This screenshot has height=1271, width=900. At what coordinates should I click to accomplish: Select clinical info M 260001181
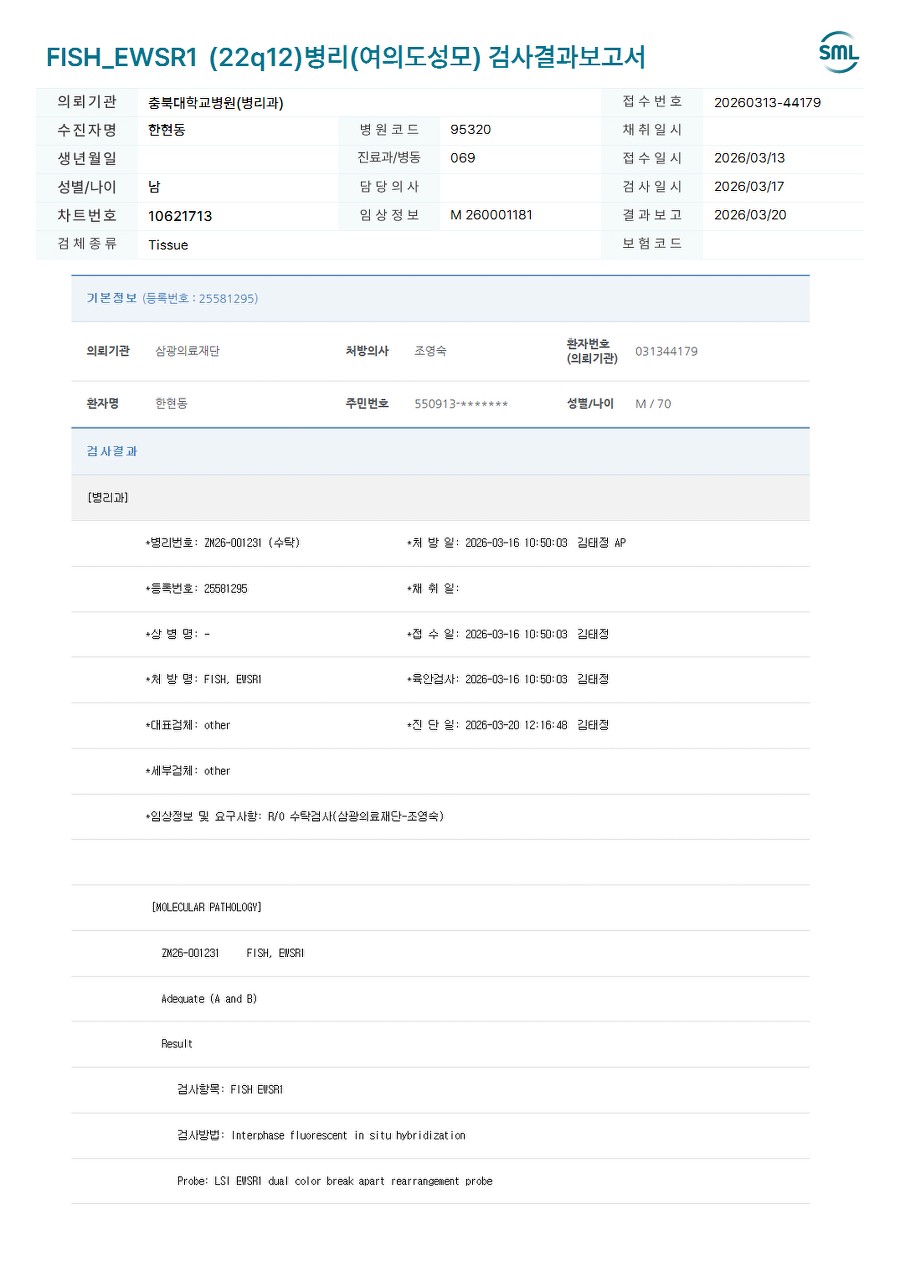pos(491,215)
